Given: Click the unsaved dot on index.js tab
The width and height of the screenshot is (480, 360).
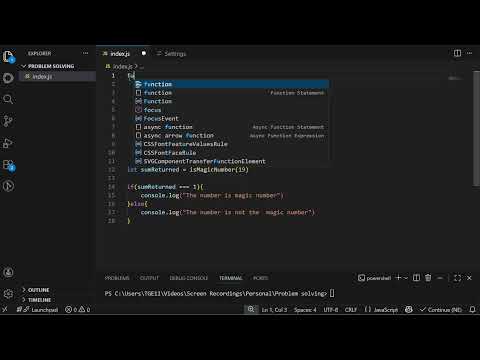Looking at the screenshot, I should [x=144, y=53].
